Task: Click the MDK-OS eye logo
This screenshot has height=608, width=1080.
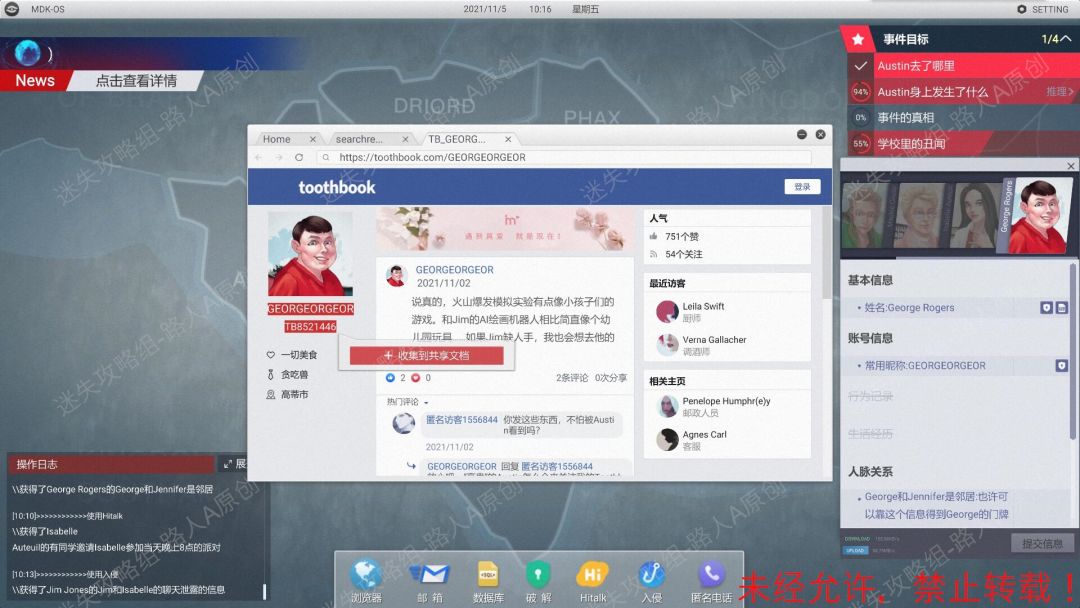Action: pyautogui.click(x=12, y=9)
